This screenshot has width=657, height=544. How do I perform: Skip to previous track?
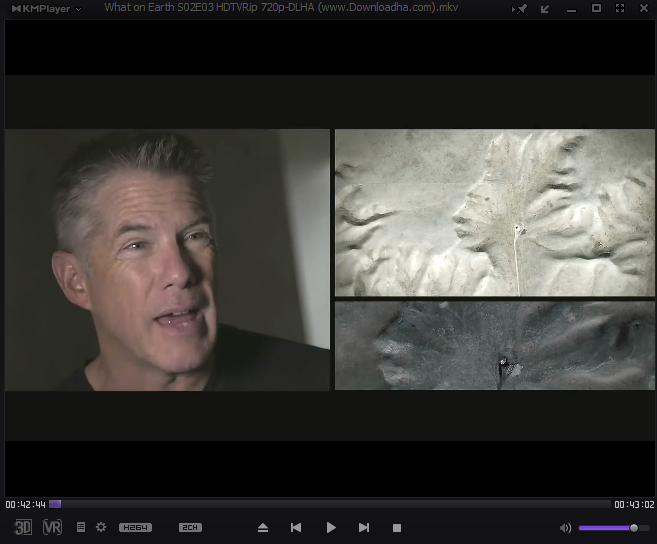tap(296, 527)
